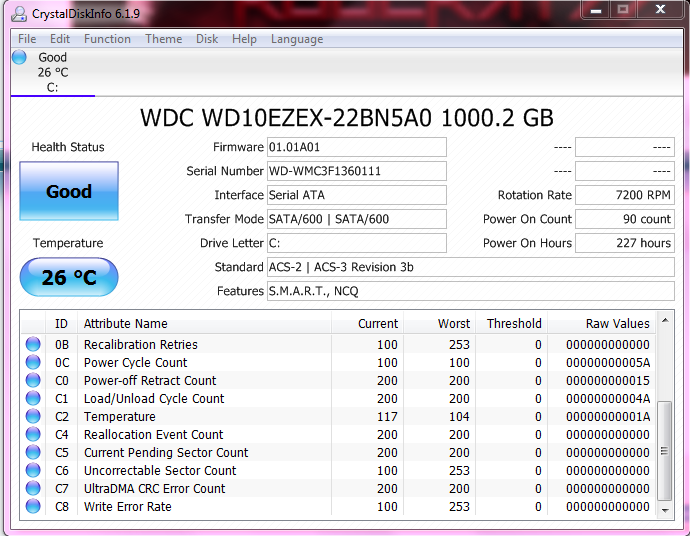Click status orb for Reallocation Event Count row
690x536 pixels.
(x=33, y=434)
